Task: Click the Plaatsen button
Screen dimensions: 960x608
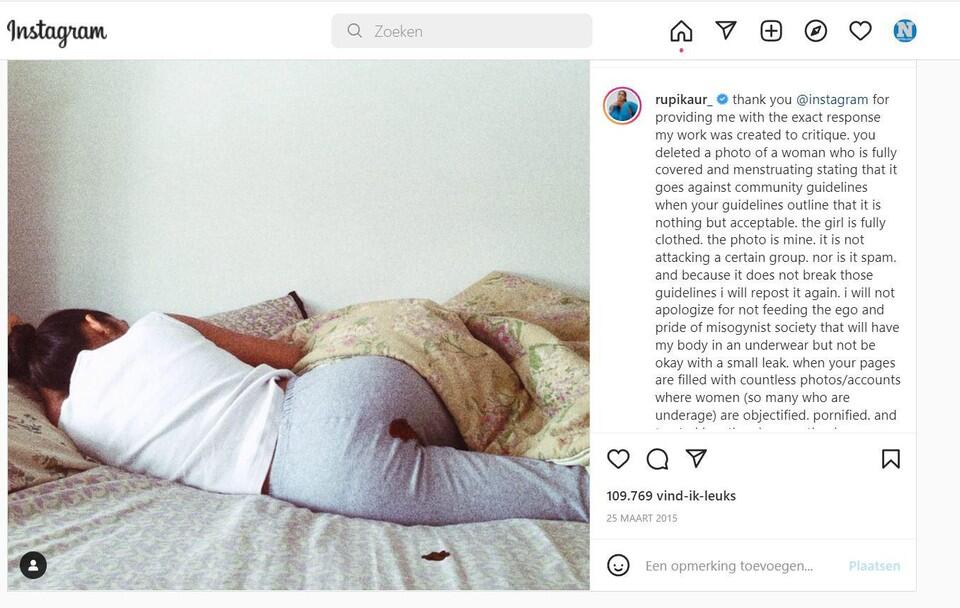Action: point(874,566)
